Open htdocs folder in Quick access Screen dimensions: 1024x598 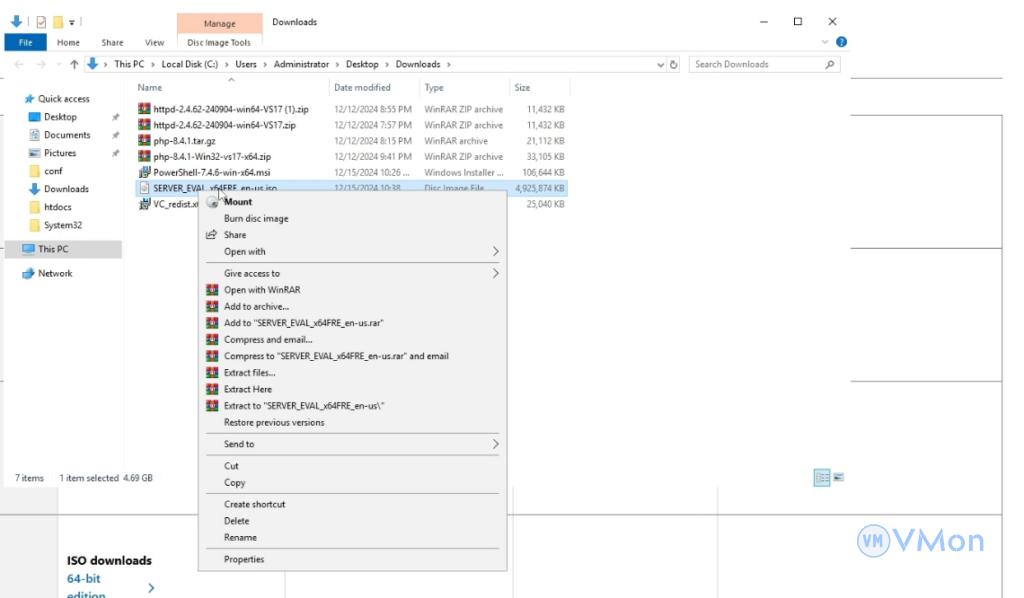(x=56, y=207)
